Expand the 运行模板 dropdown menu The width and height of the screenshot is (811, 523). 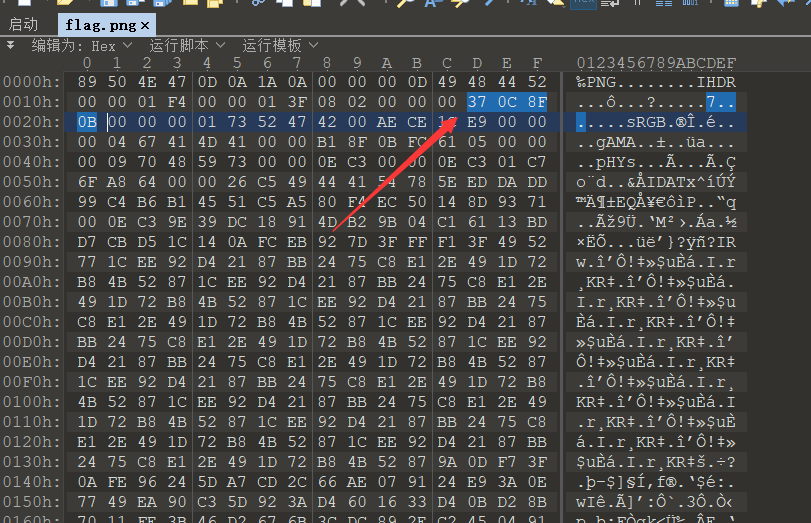[280, 46]
